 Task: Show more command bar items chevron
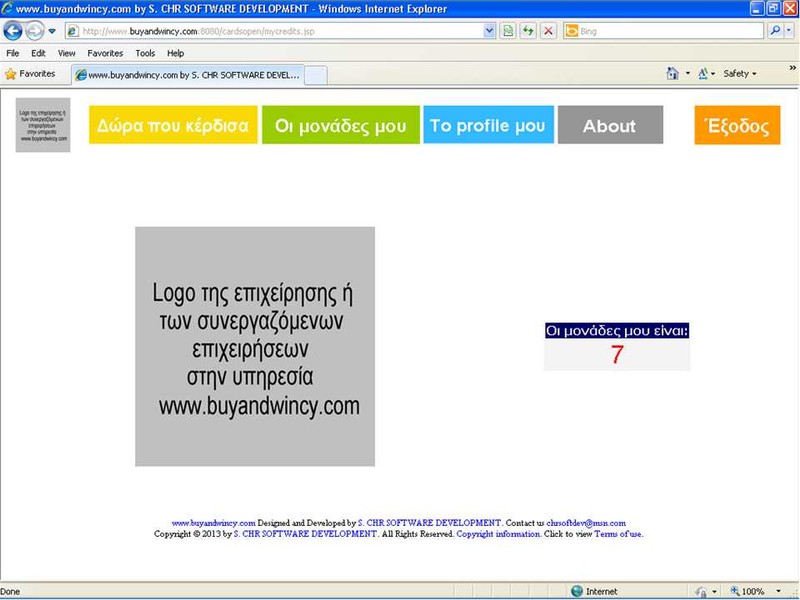[792, 68]
